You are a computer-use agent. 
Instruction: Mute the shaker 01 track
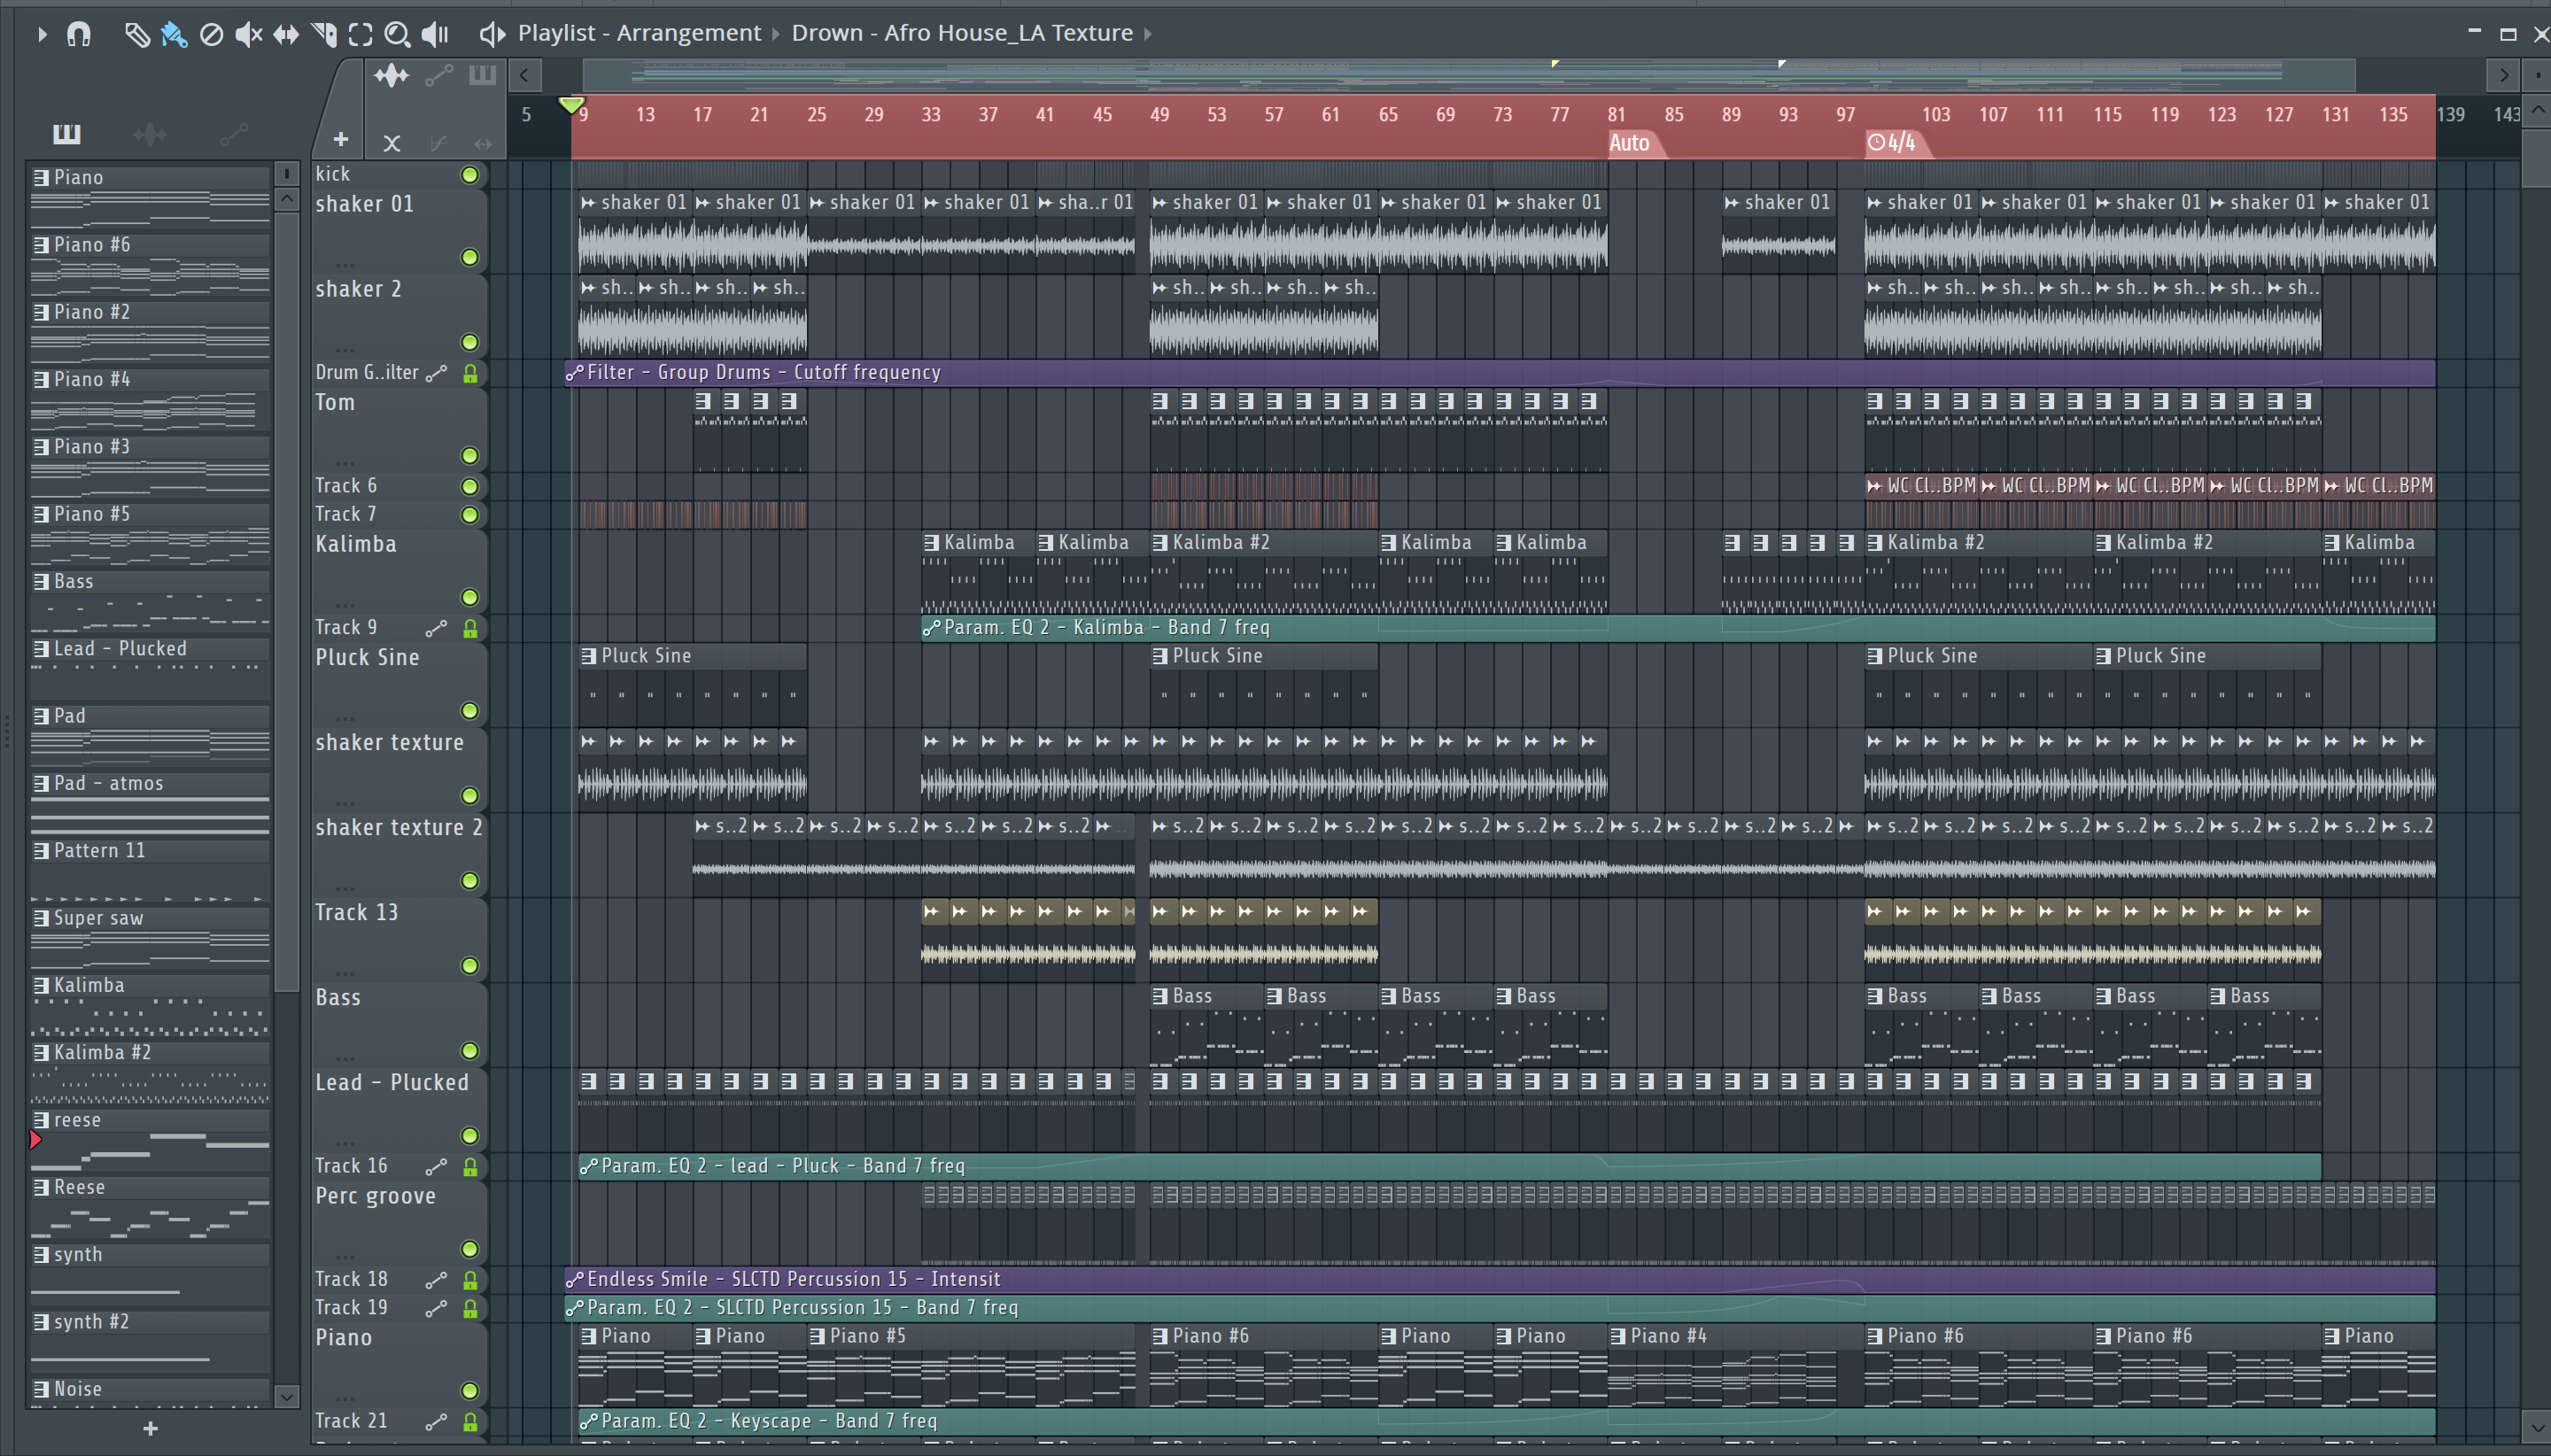pos(470,258)
